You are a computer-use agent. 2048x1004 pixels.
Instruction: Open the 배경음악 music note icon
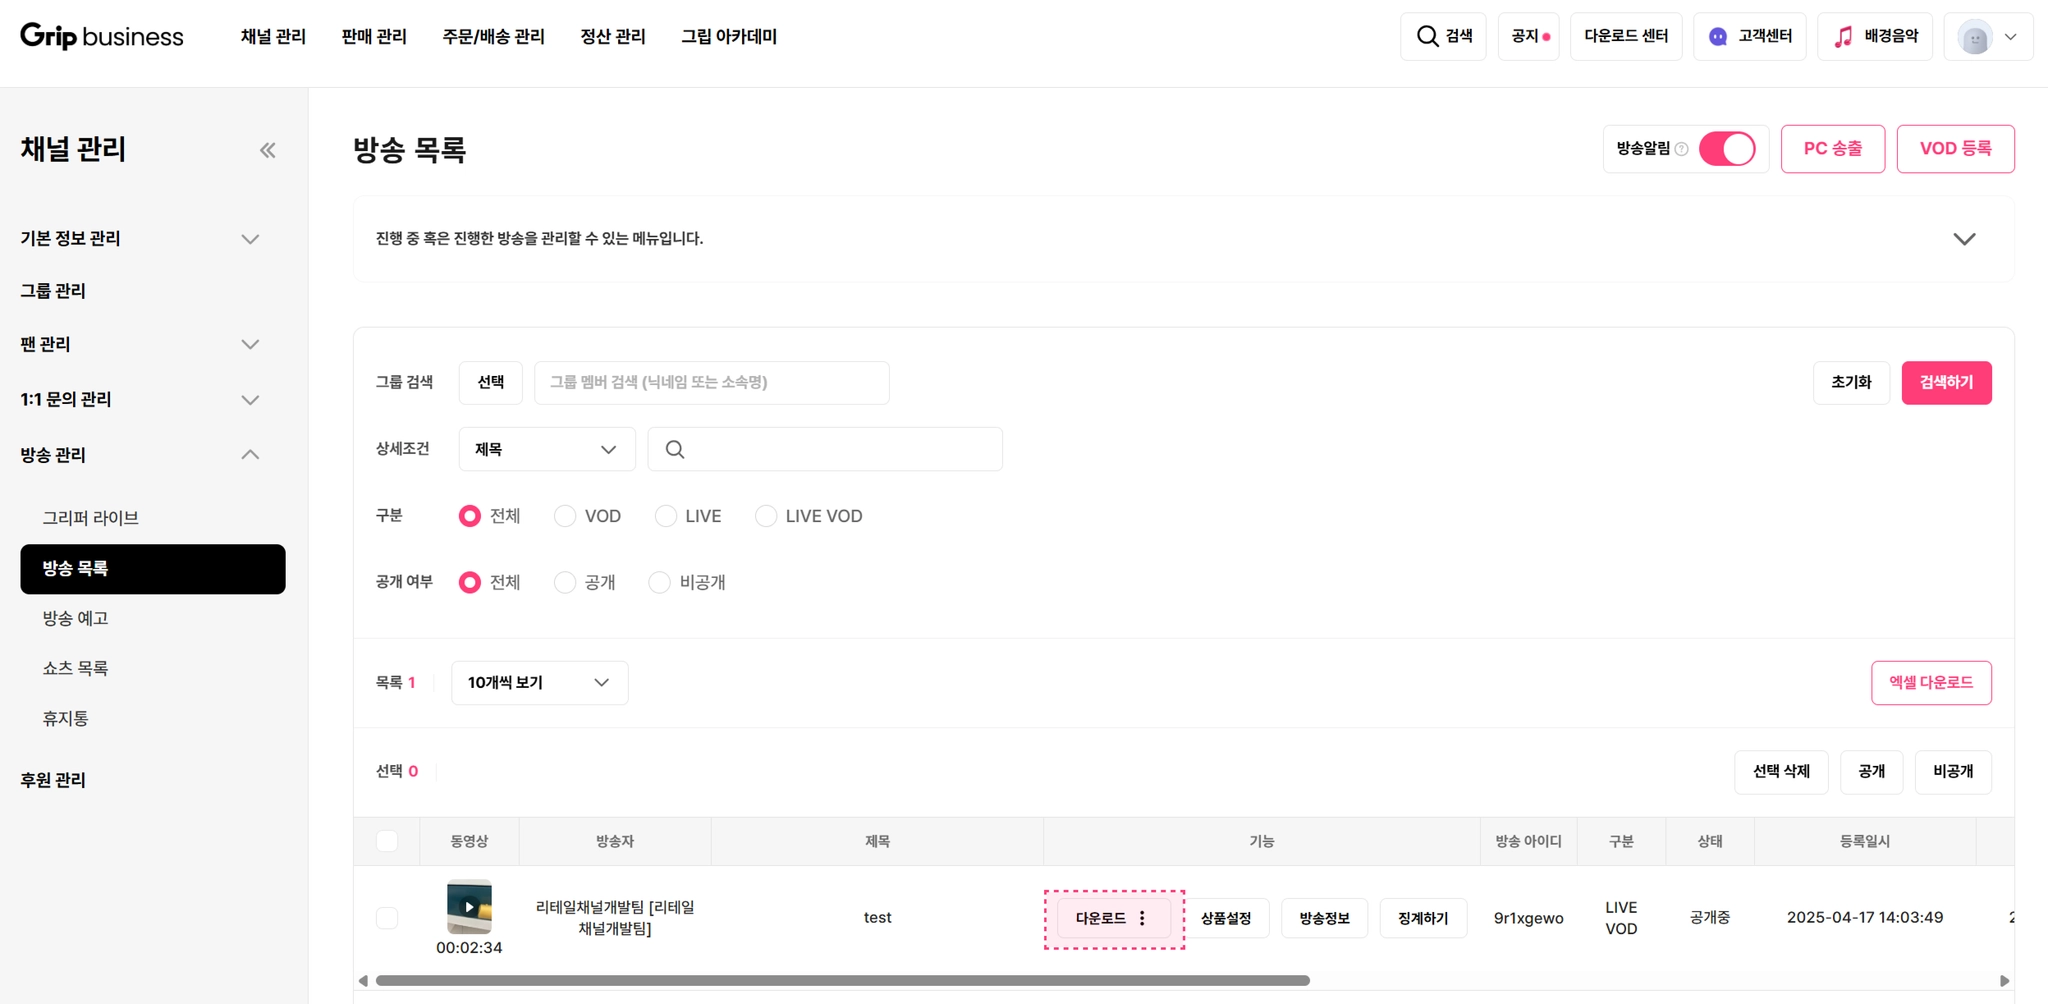[1843, 37]
